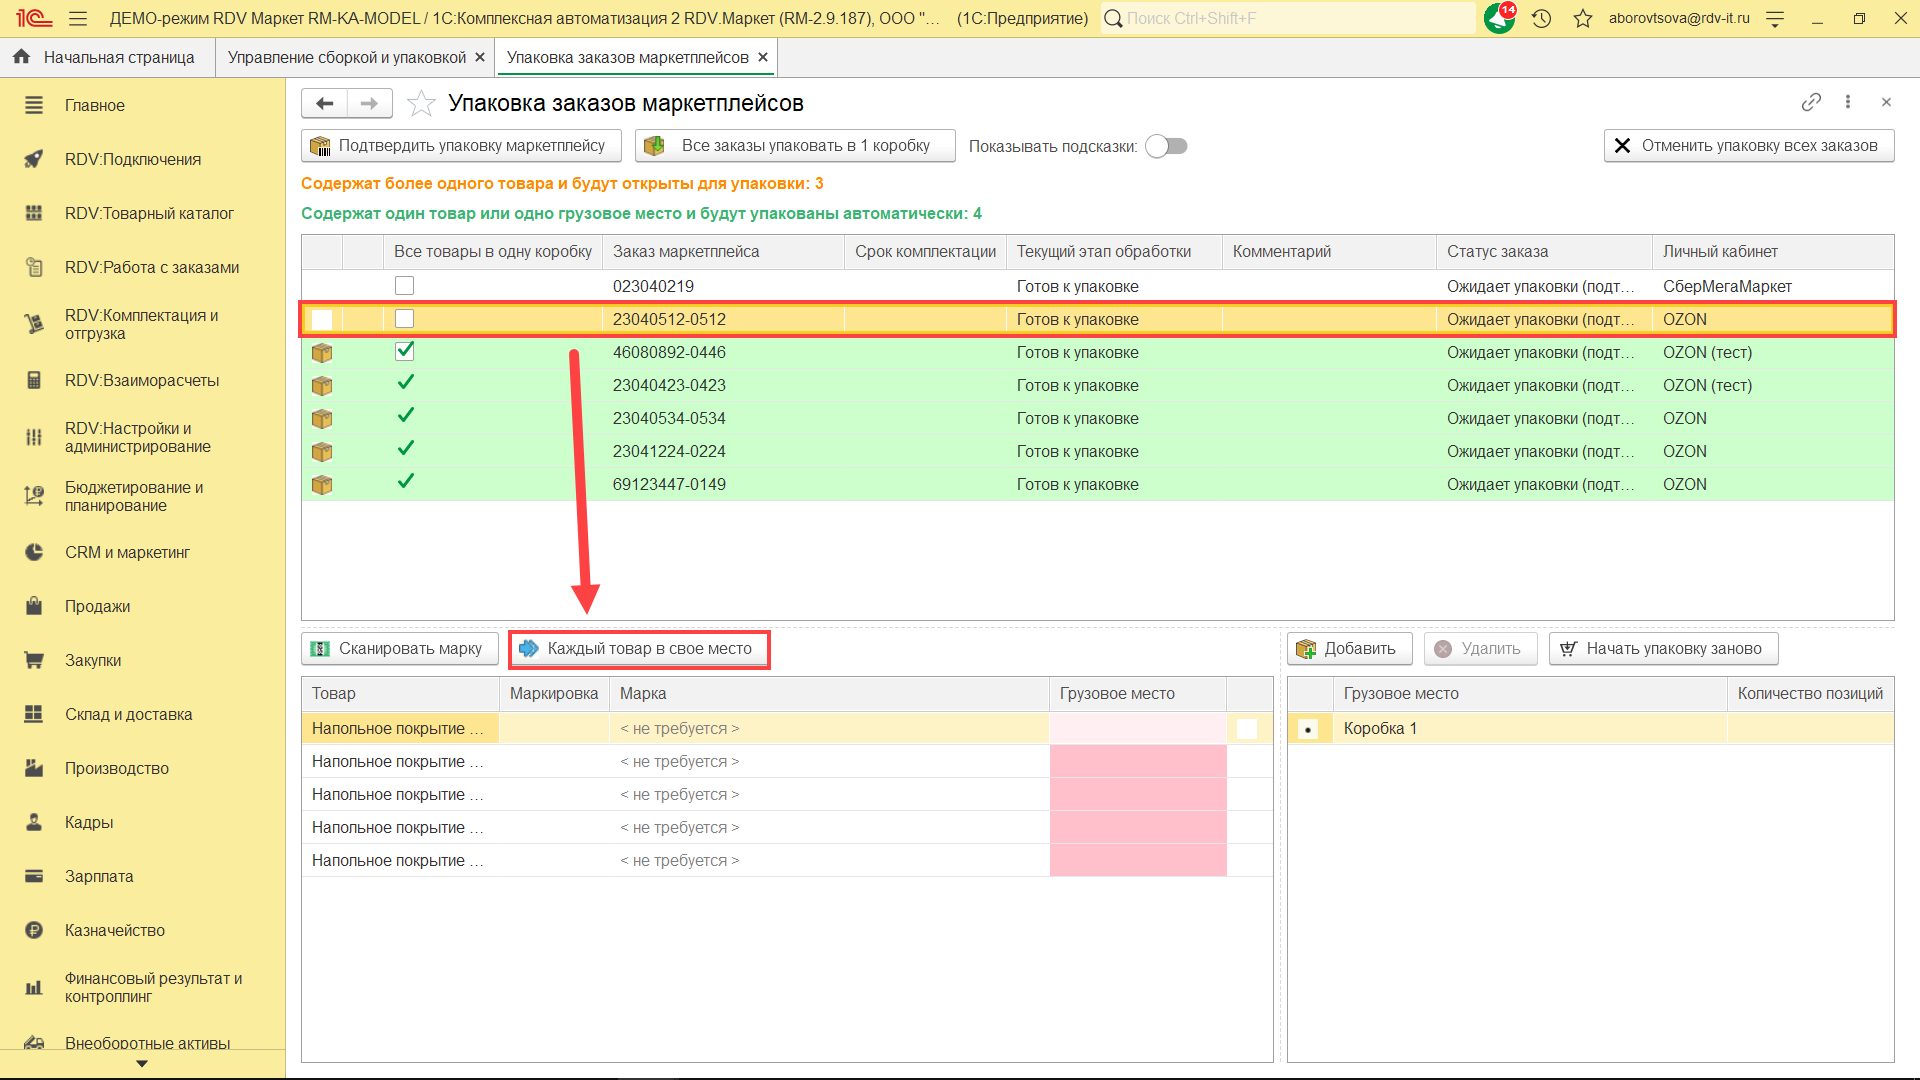Click the notifications bell icon

[1499, 18]
